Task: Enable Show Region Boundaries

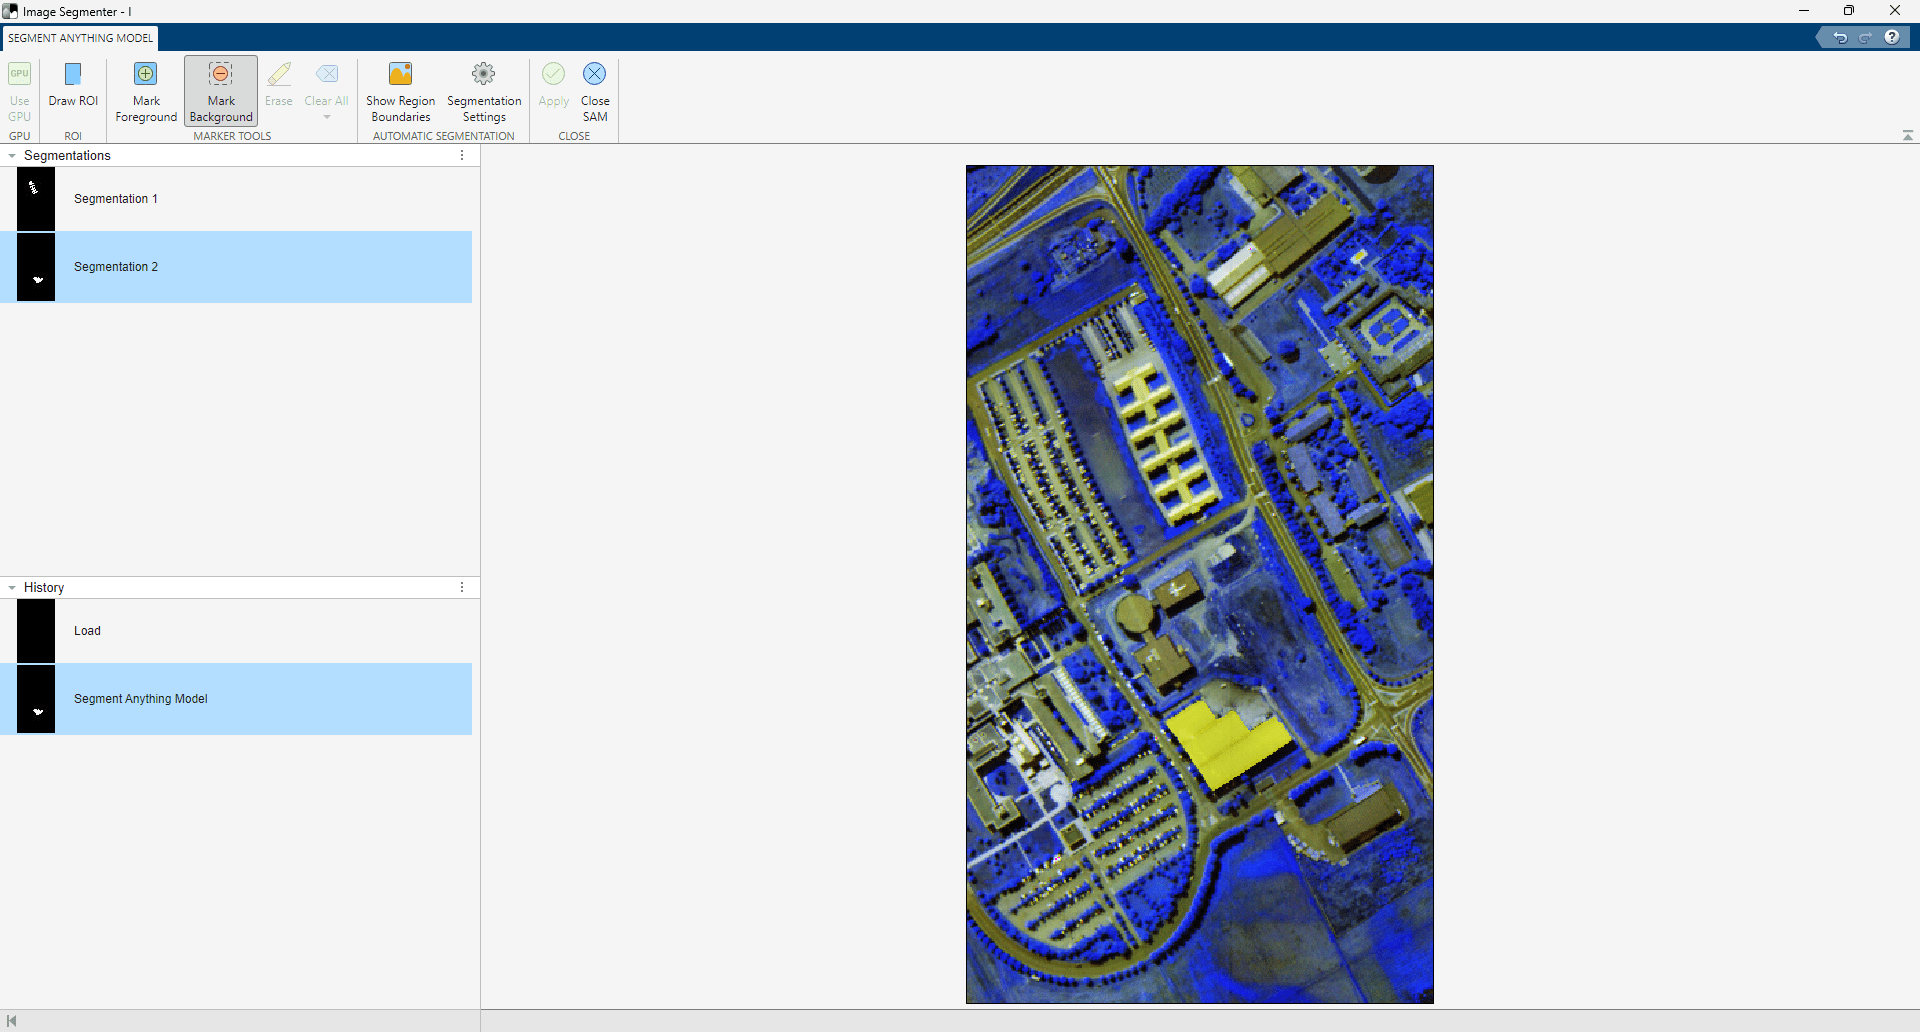Action: coord(400,89)
